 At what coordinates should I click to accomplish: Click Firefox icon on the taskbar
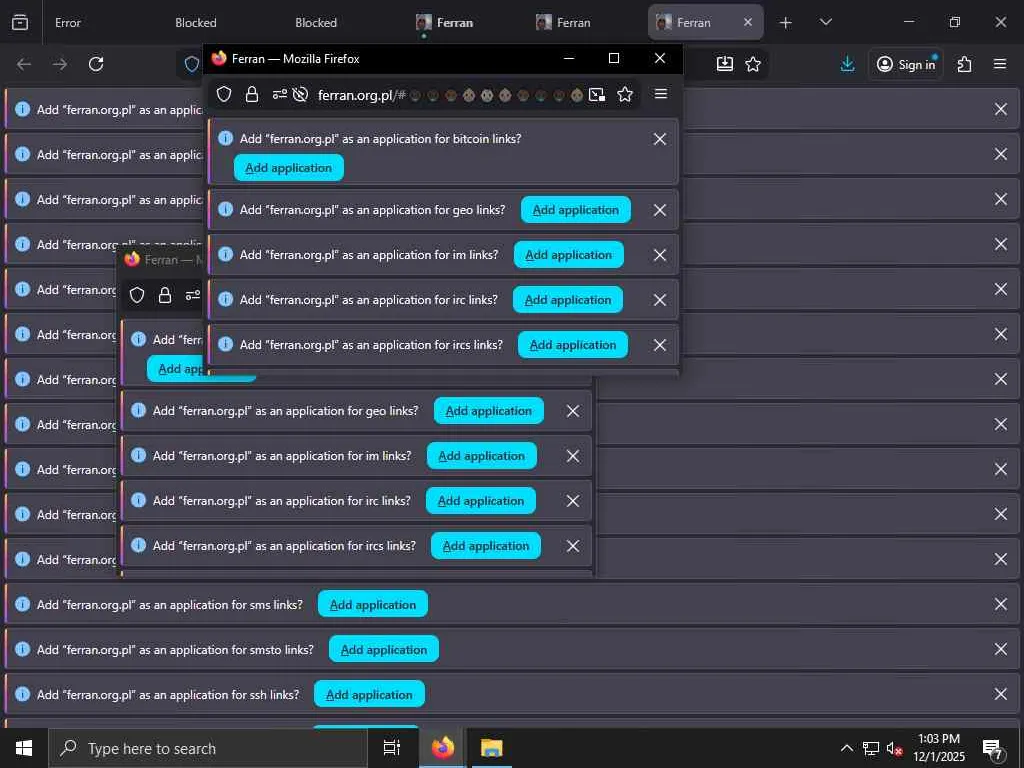pos(443,748)
